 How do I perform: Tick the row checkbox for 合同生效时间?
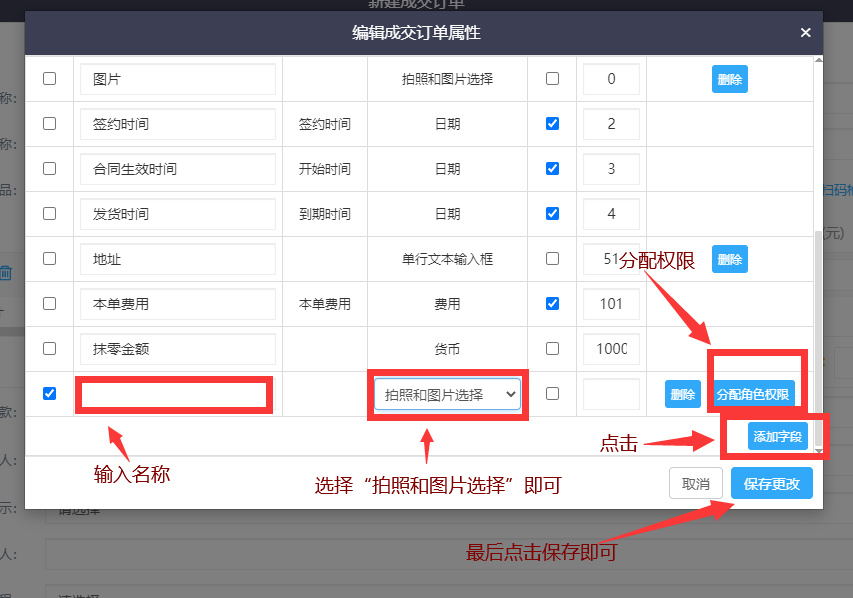50,169
